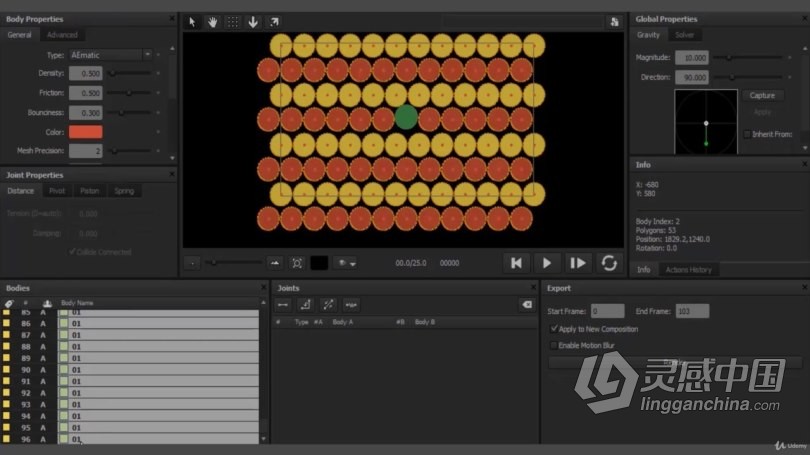Create a distance joint icon
The height and width of the screenshot is (455, 810).
coord(283,305)
